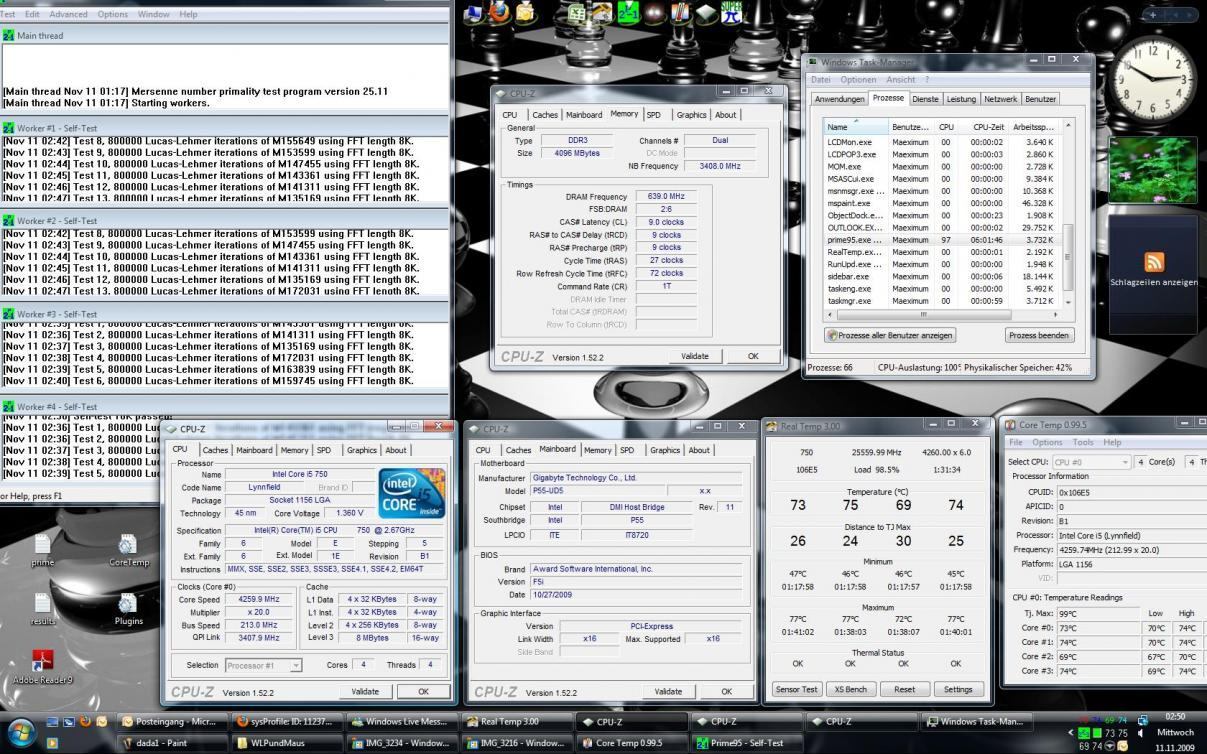Image resolution: width=1207 pixels, height=754 pixels.
Task: Click the Intel Core i5 logo in CPU-Z
Action: [x=412, y=493]
